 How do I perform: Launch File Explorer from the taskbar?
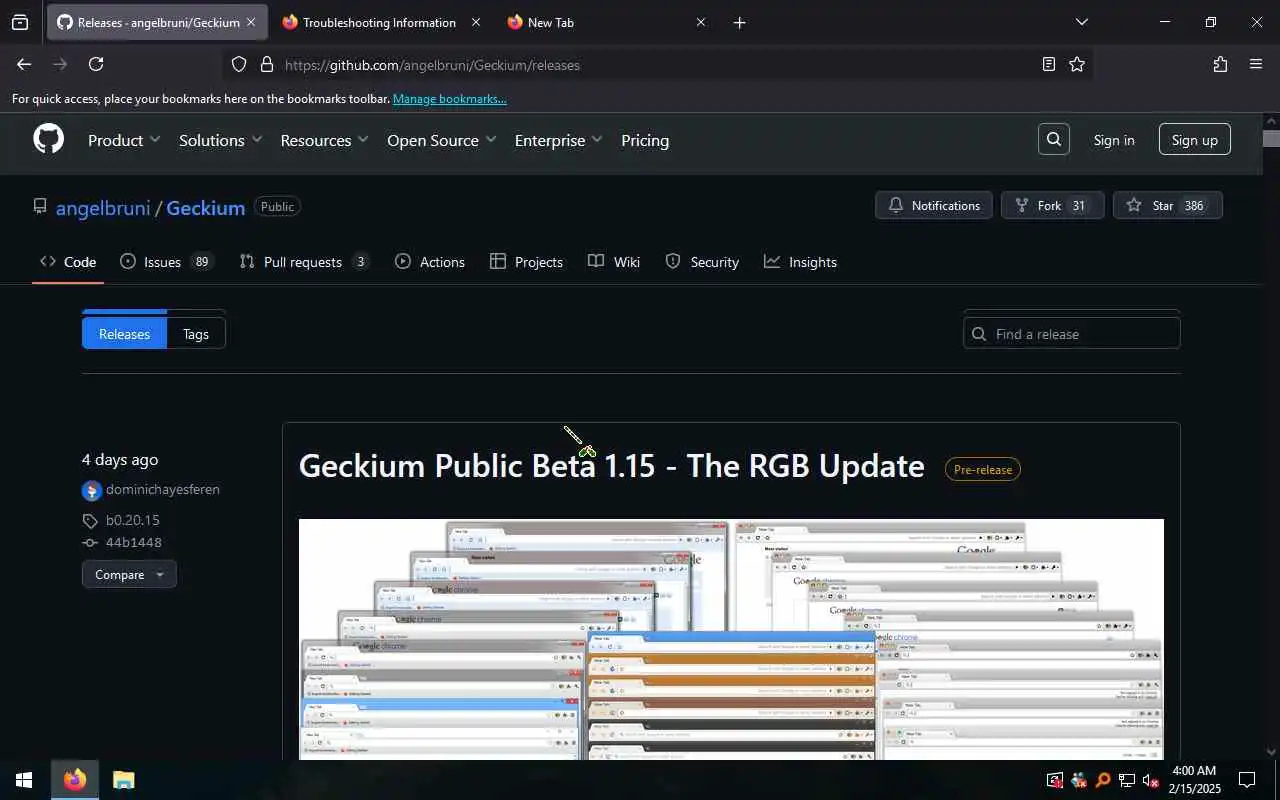[x=123, y=780]
